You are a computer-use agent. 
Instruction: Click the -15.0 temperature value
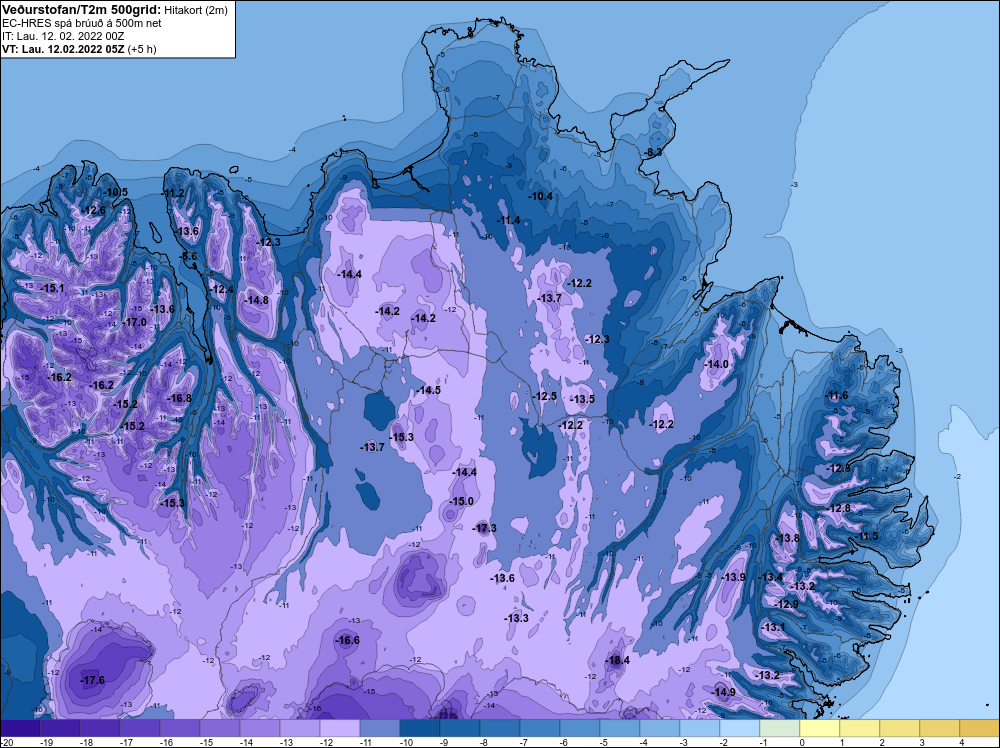pyautogui.click(x=461, y=501)
